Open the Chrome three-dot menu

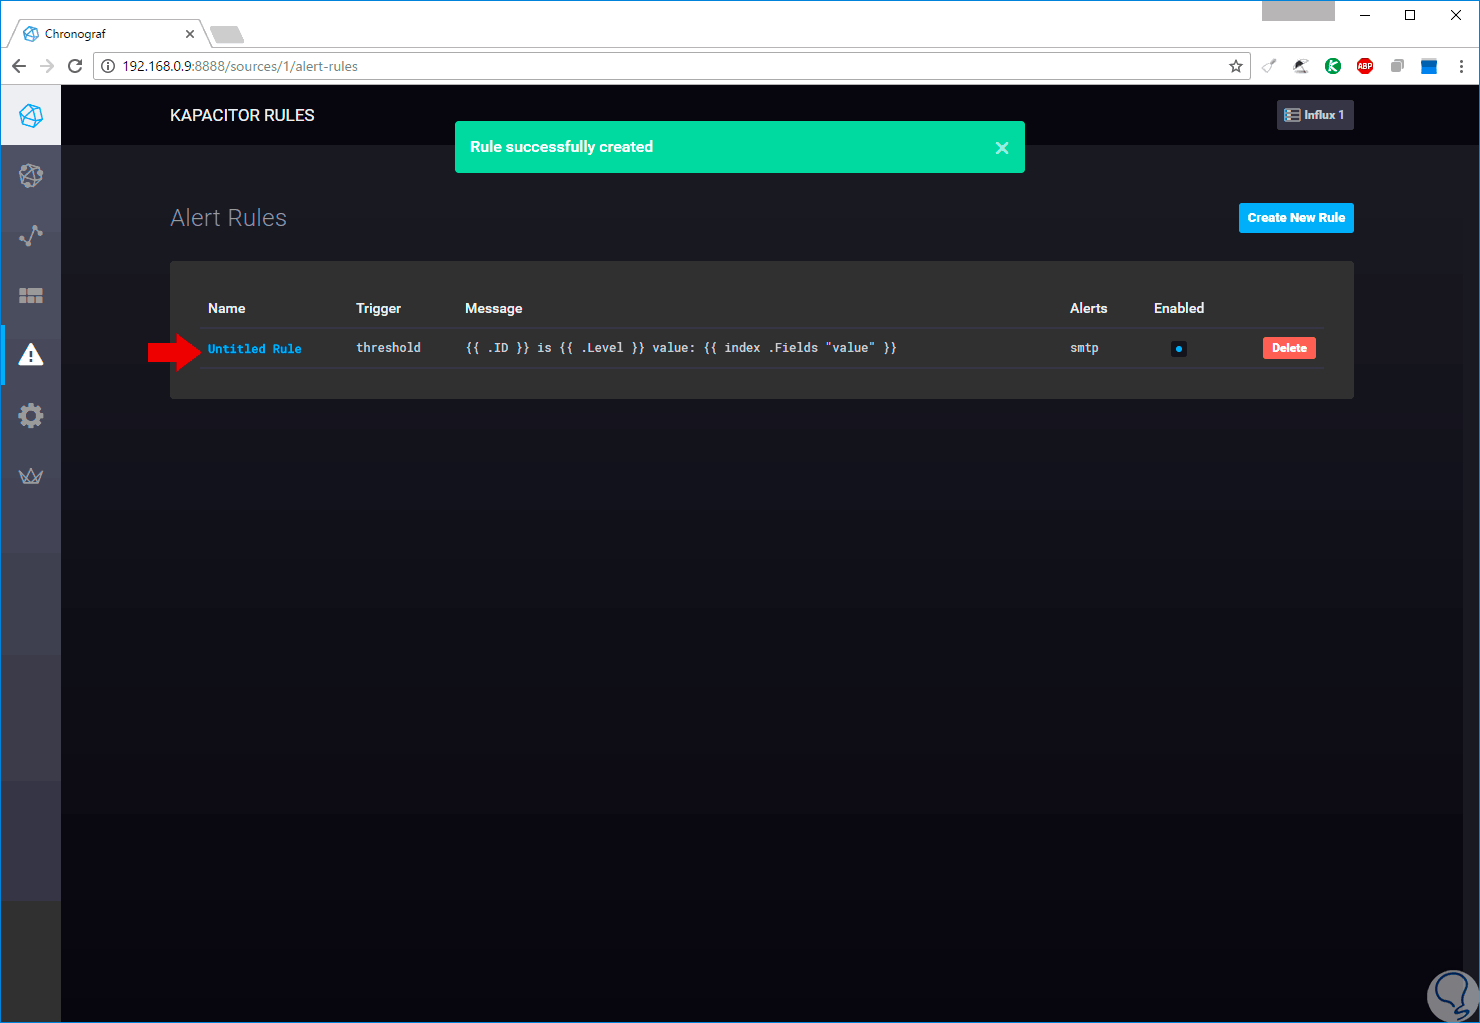point(1461,66)
